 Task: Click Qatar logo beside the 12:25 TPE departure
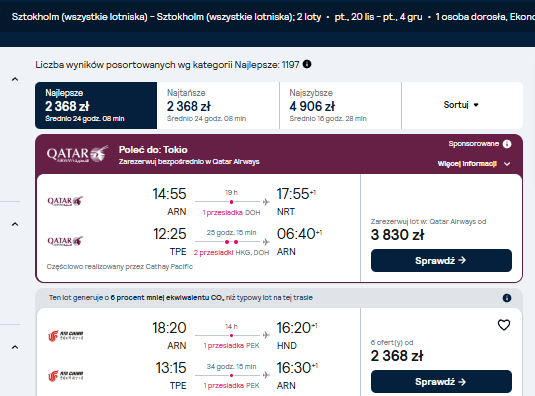[x=65, y=241]
